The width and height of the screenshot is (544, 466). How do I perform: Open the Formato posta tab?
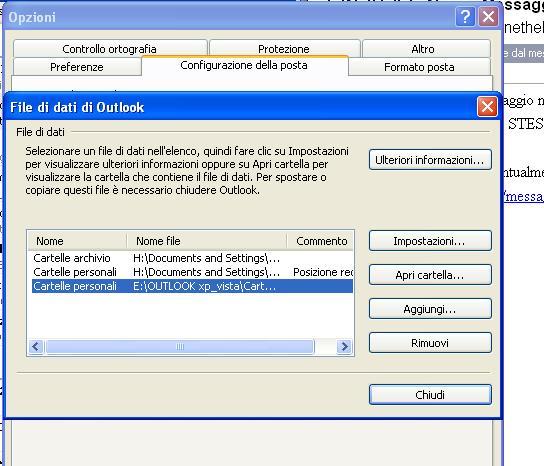419,67
